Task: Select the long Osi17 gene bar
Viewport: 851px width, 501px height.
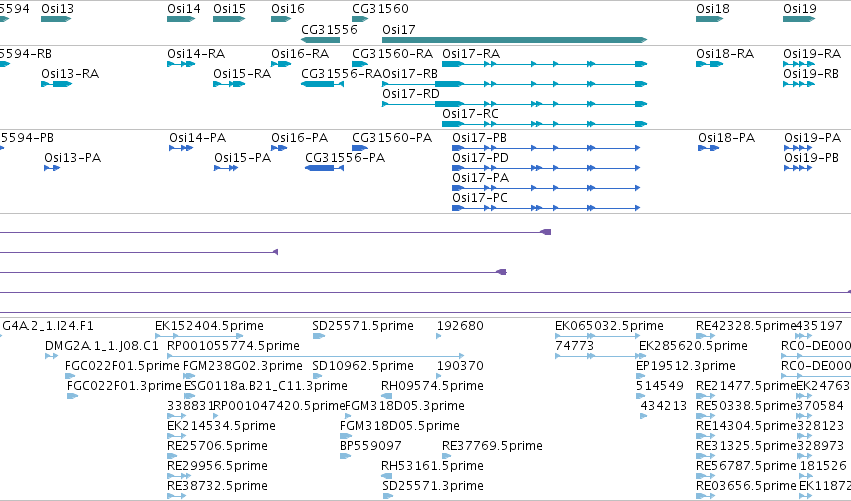Action: [515, 40]
